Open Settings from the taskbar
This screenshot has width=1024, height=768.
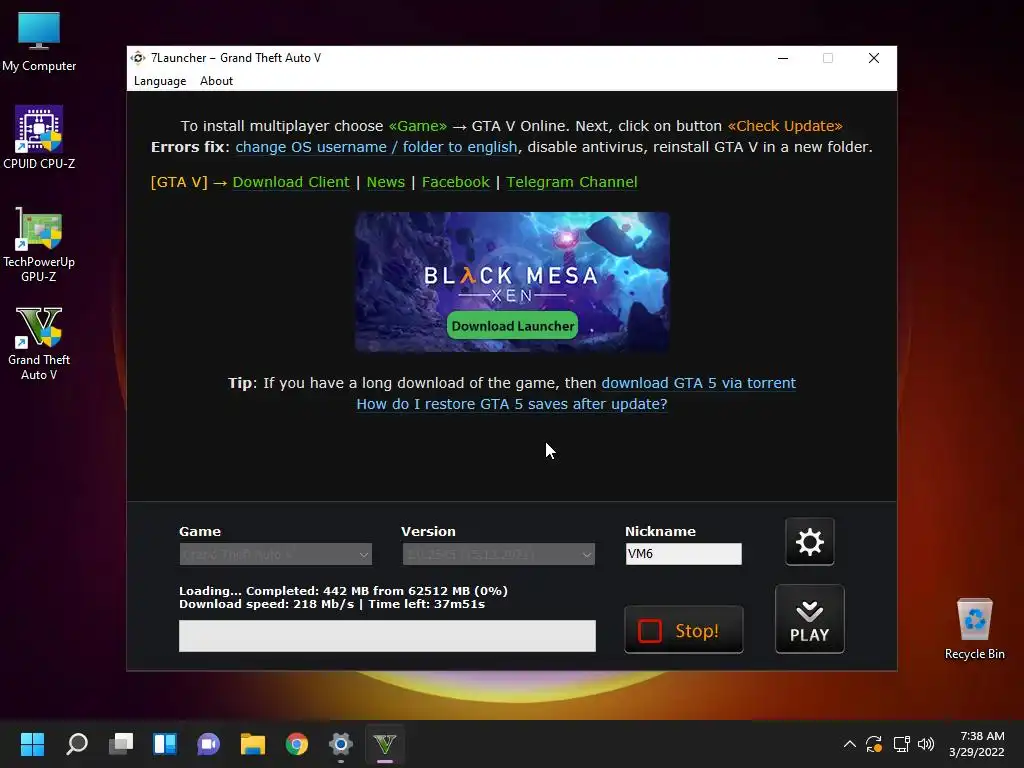tap(341, 744)
